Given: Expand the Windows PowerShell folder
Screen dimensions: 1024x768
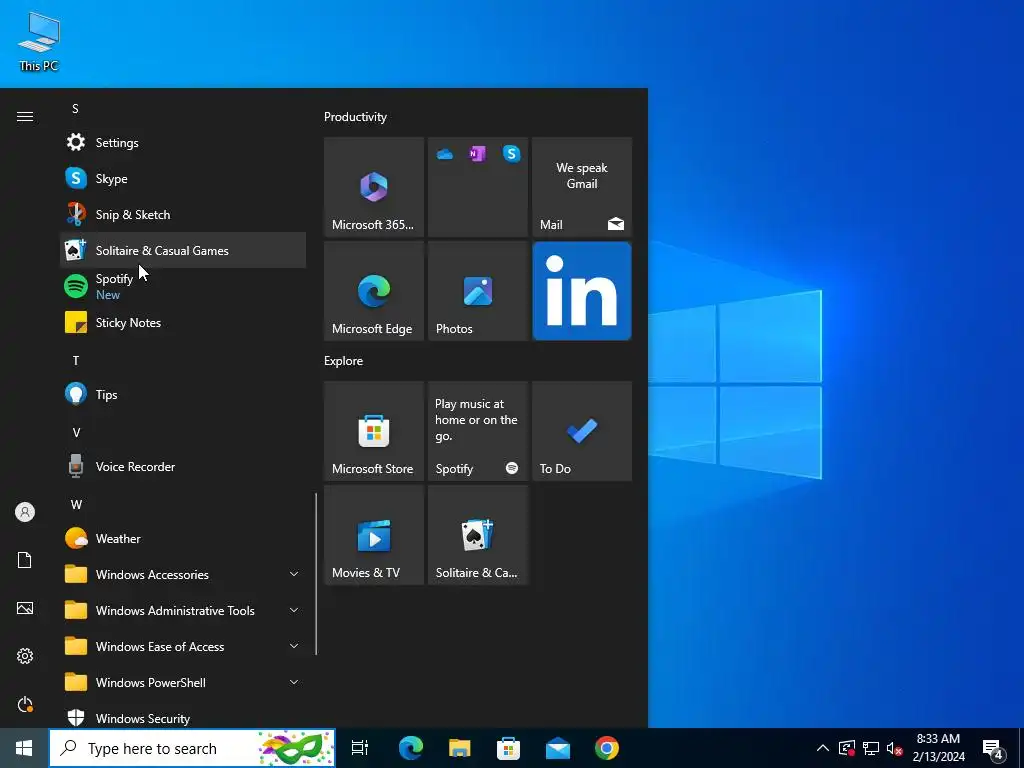Looking at the screenshot, I should pyautogui.click(x=182, y=682).
